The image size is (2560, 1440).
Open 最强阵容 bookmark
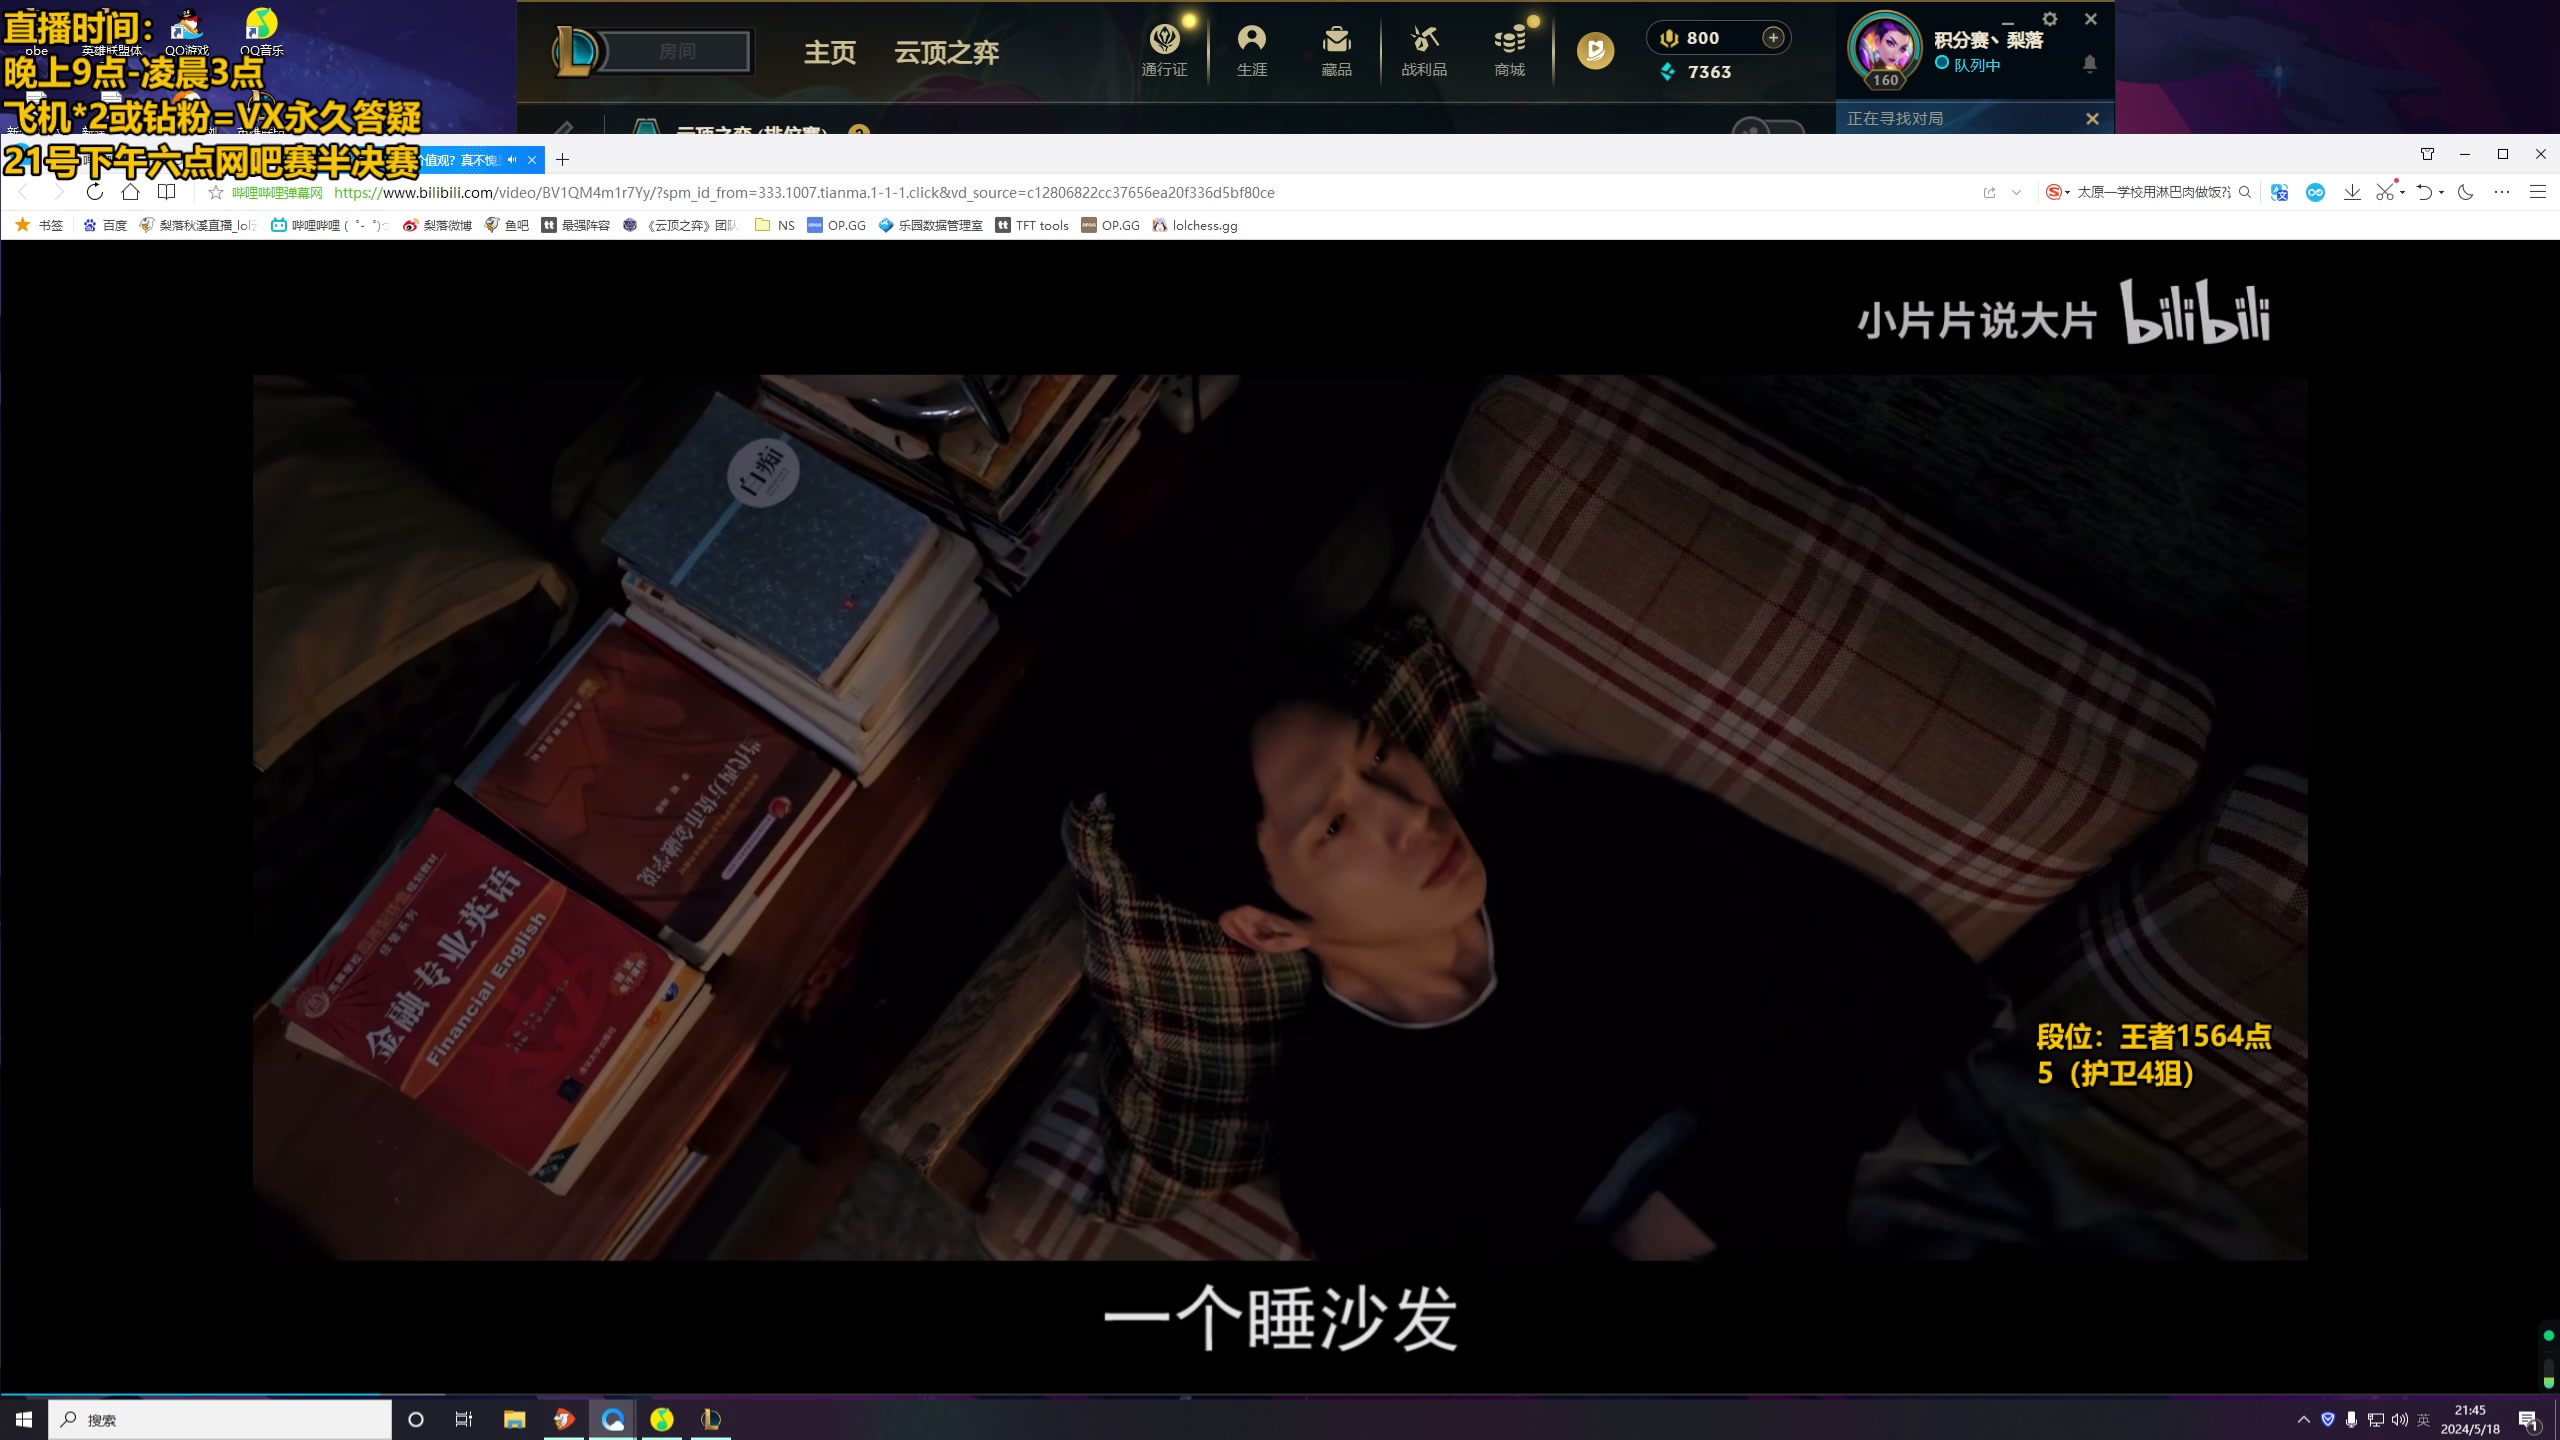click(x=575, y=225)
